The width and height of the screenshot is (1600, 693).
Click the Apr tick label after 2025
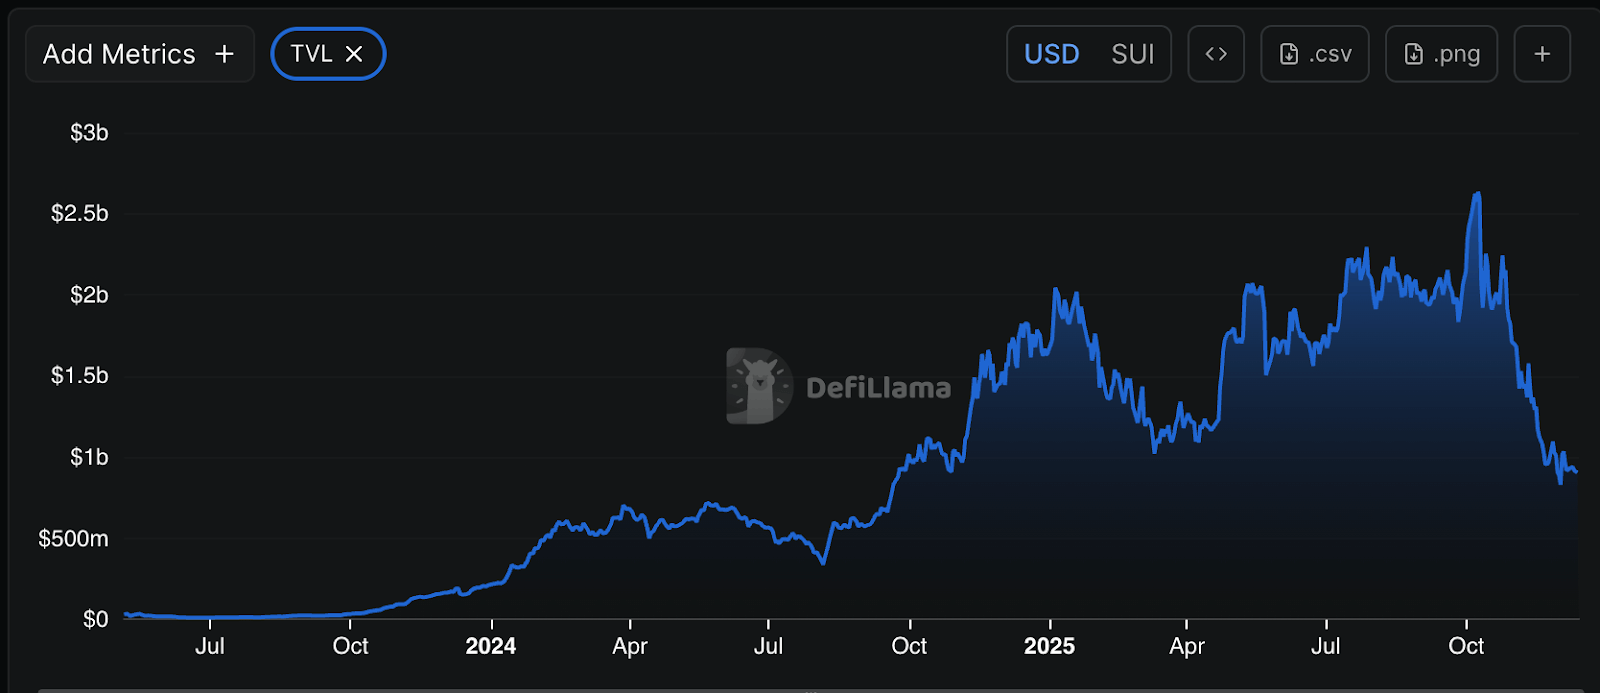click(x=1187, y=646)
